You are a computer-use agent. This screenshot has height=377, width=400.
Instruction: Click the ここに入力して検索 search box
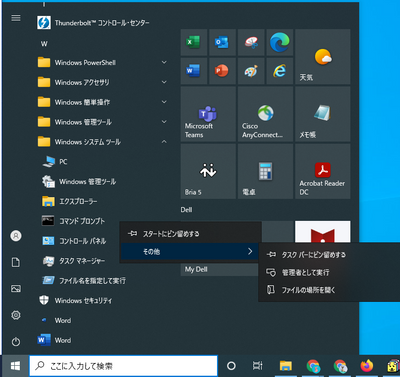coord(124,366)
